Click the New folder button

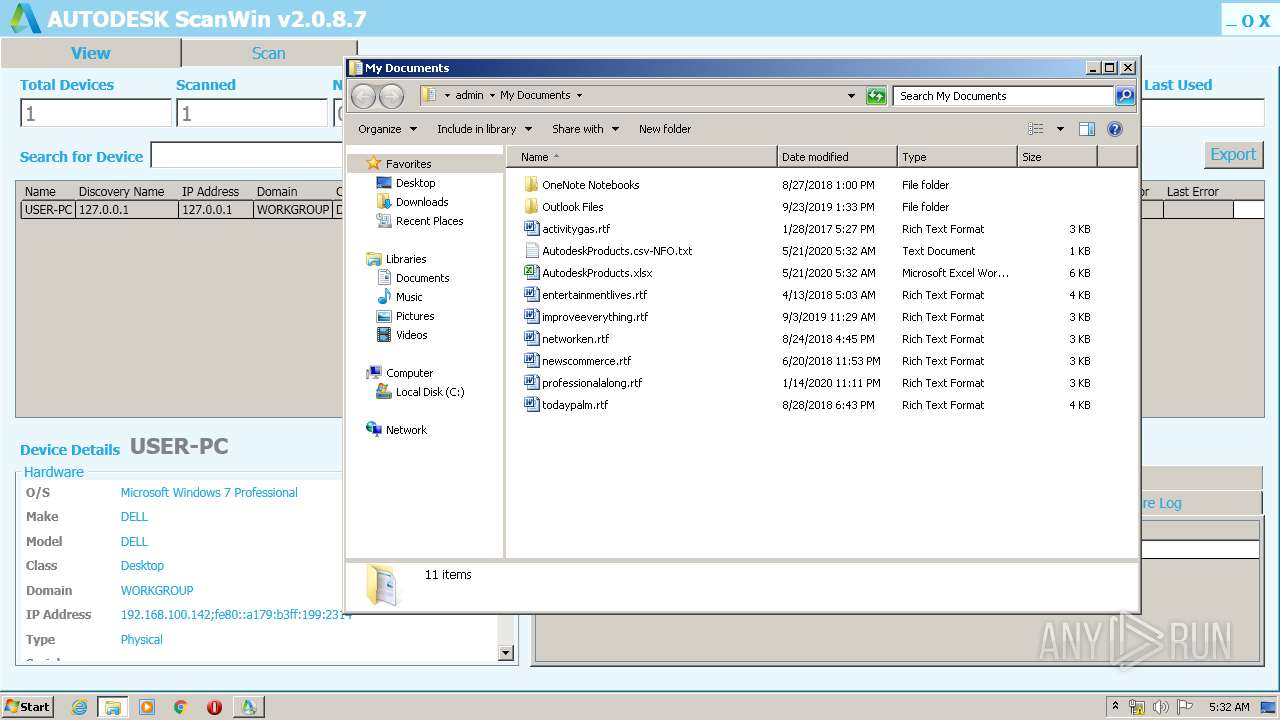(665, 129)
